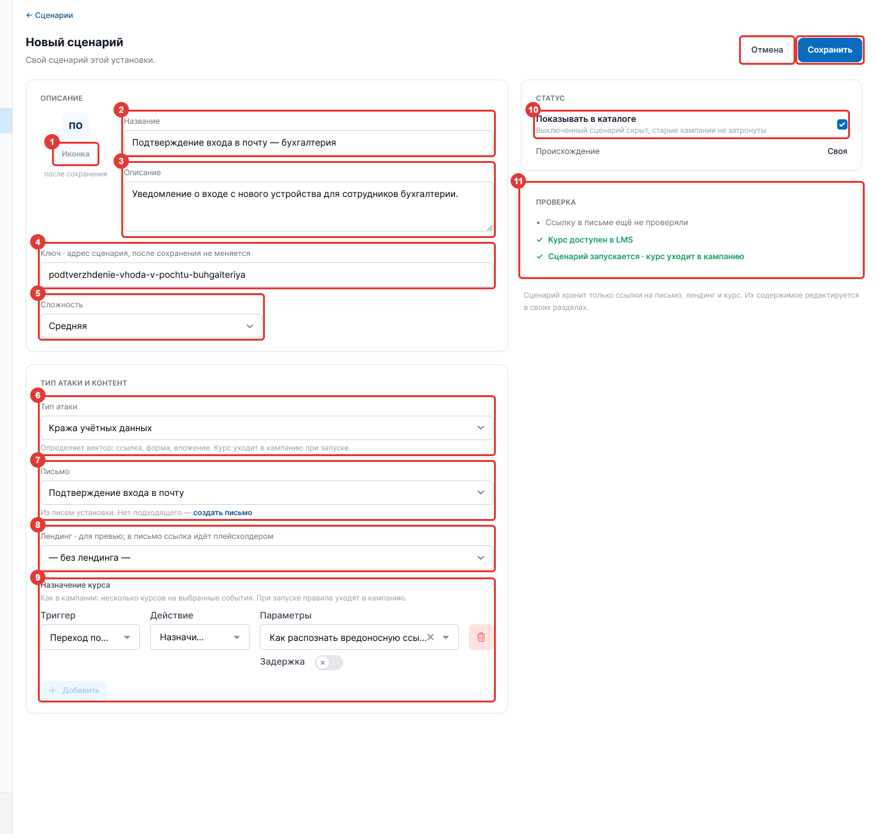Open the Сложность dropdown
This screenshot has height=834, width=875.
tap(151, 326)
